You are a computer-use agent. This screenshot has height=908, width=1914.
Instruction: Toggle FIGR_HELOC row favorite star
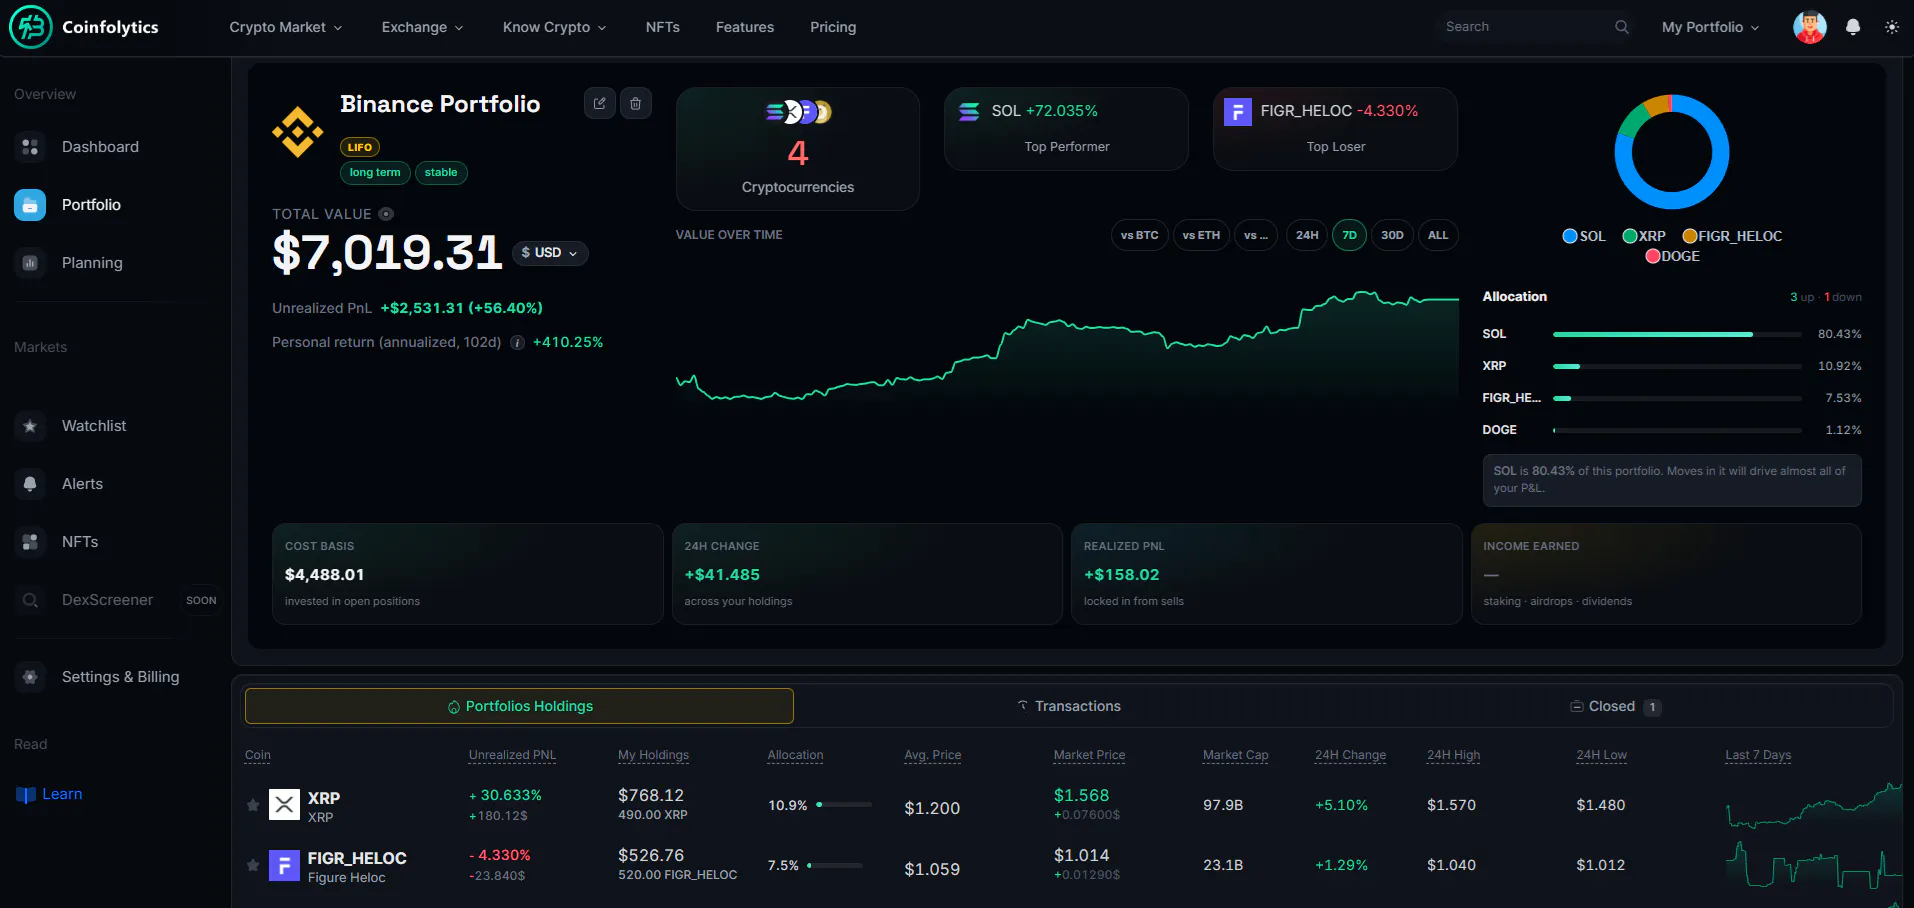[253, 864]
